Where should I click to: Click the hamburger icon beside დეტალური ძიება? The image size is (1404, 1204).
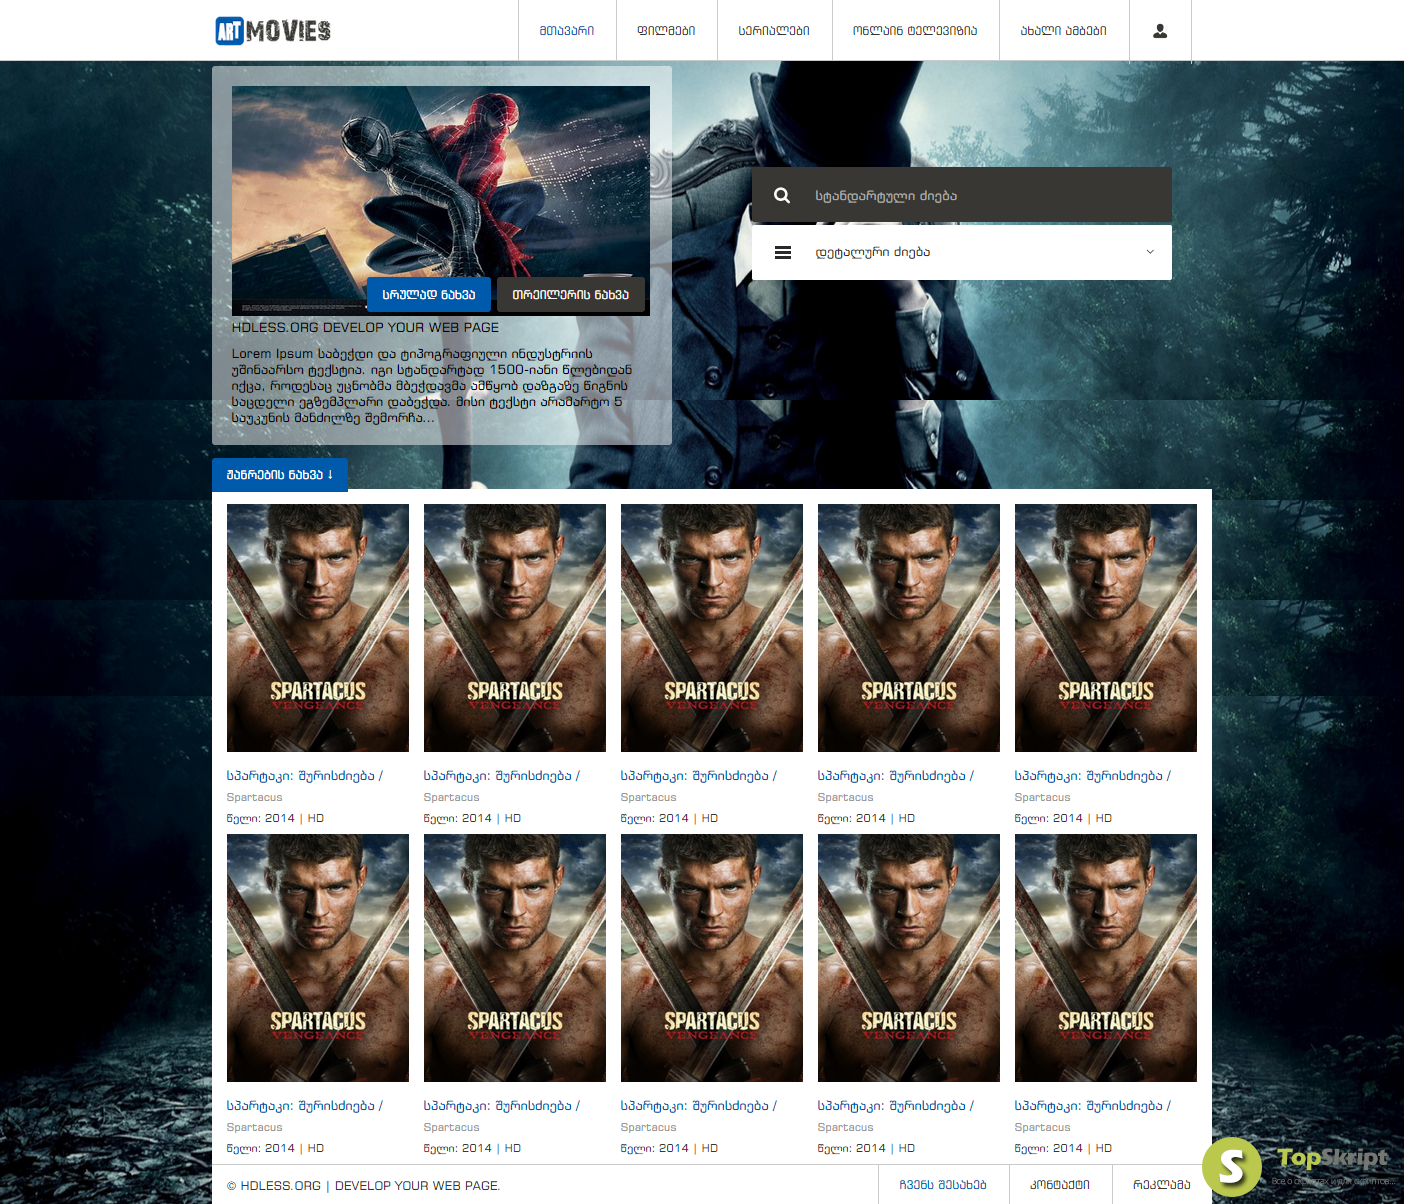pyautogui.click(x=783, y=252)
